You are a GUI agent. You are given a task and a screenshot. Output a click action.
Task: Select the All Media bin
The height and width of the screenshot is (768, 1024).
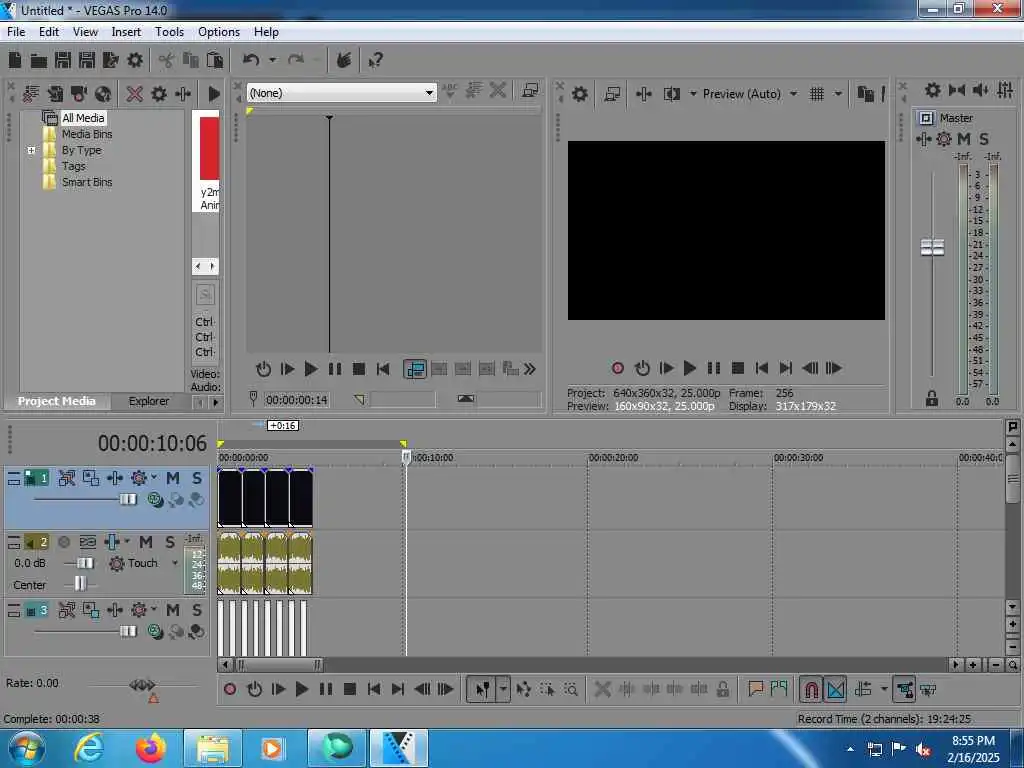point(83,118)
